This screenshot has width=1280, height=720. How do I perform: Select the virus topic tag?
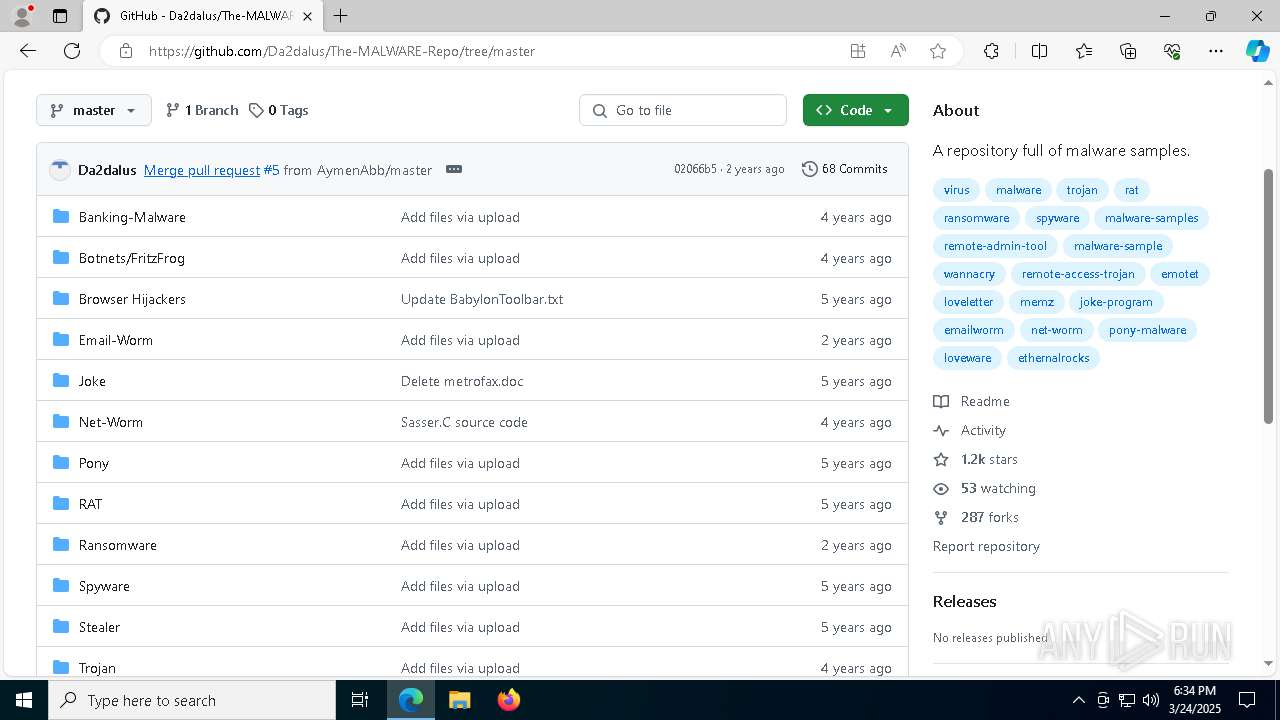click(957, 190)
